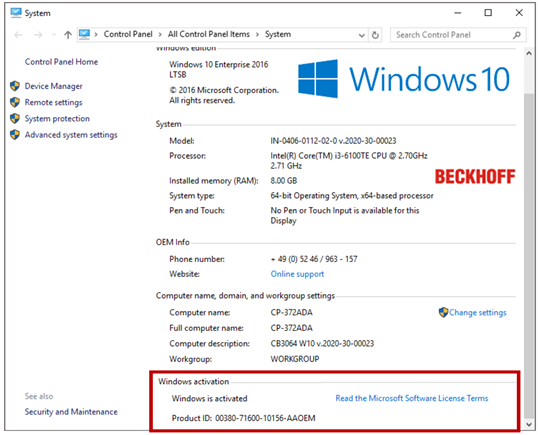Open the recent locations dropdown arrow
The image size is (538, 435).
54,35
